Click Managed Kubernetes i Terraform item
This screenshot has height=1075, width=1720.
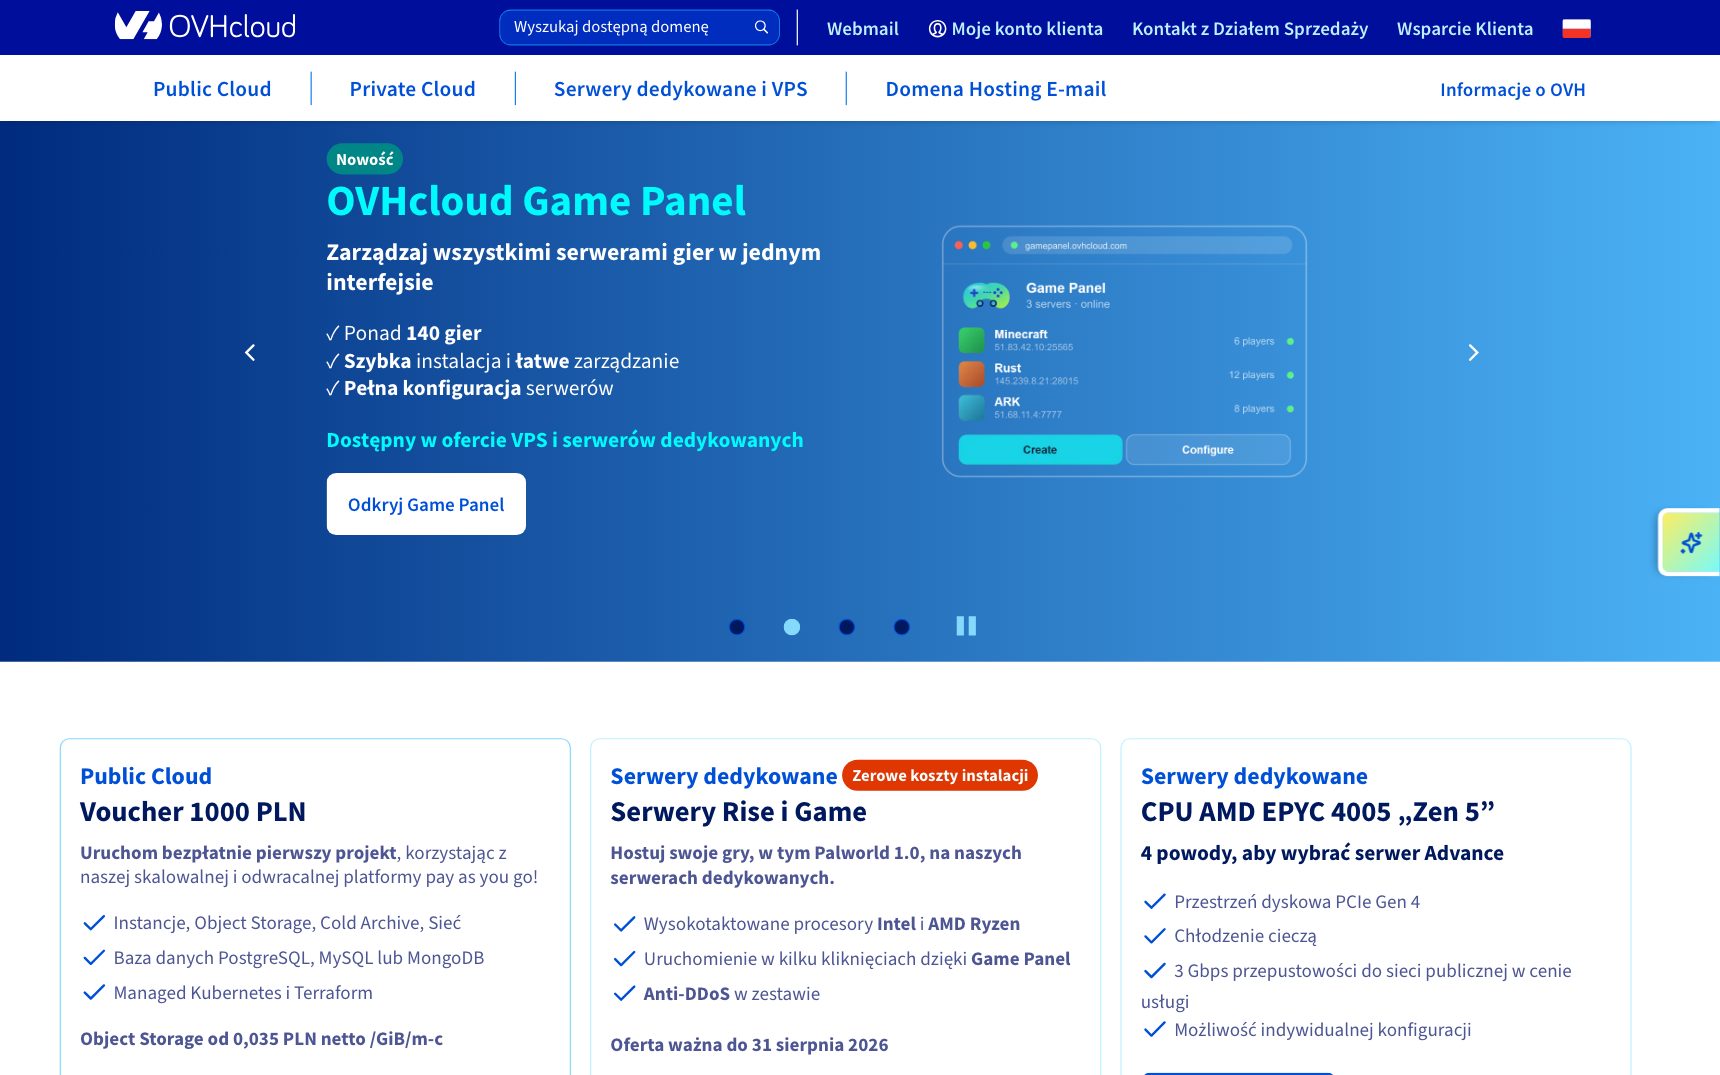point(243,993)
